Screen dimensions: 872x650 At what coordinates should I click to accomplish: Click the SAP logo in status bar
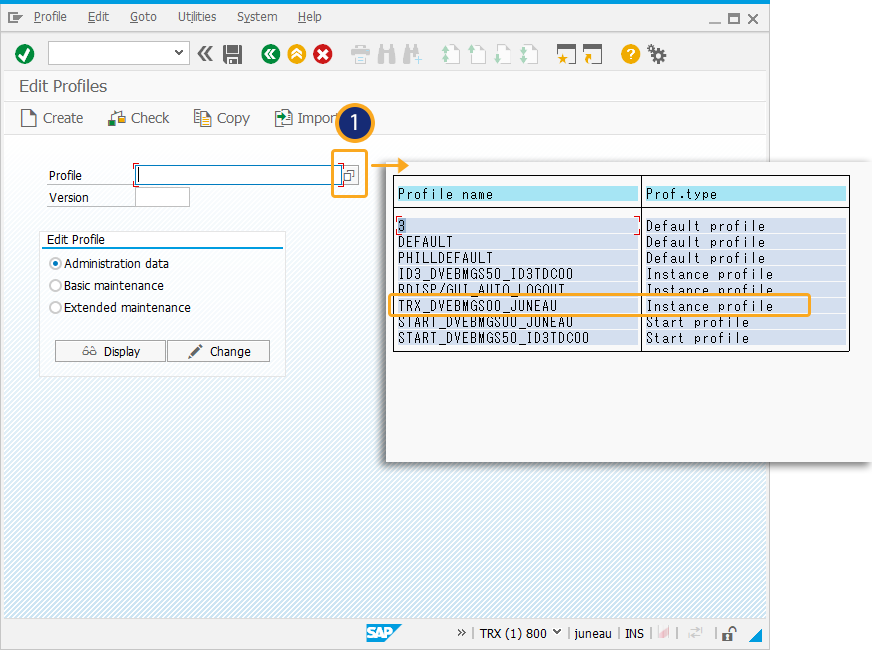383,633
